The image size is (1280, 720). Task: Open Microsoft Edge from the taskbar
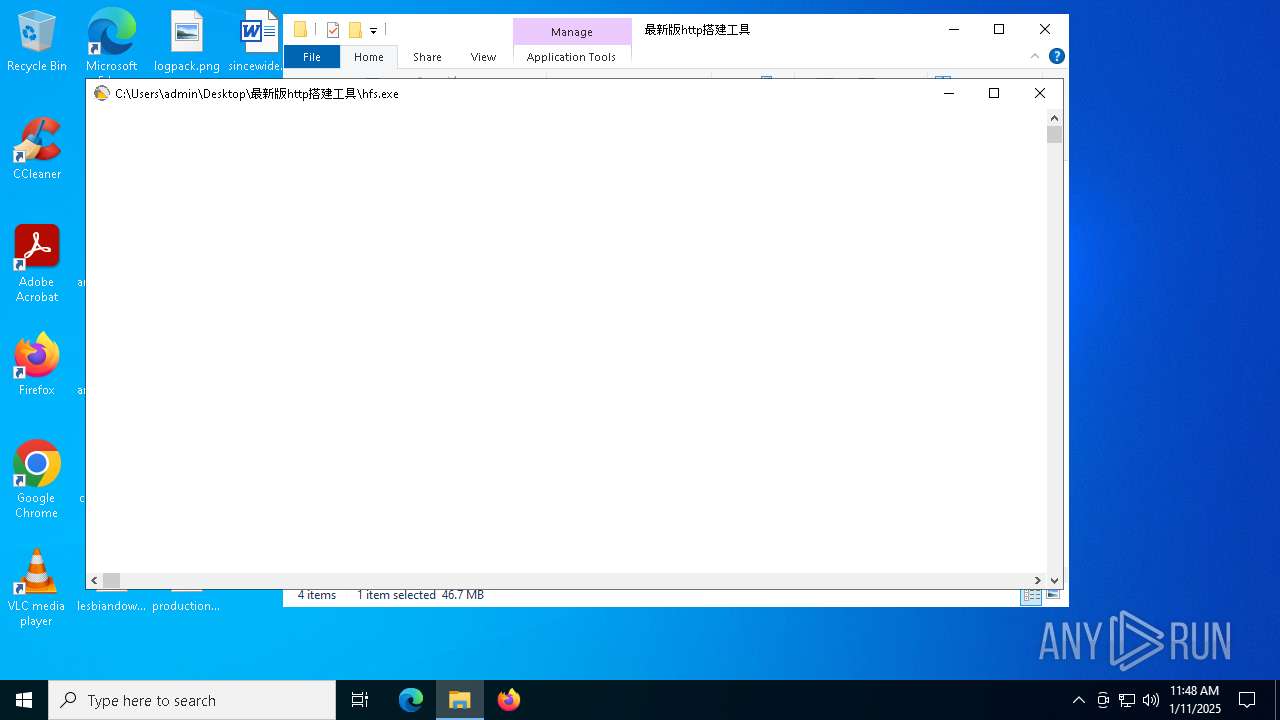tap(411, 700)
